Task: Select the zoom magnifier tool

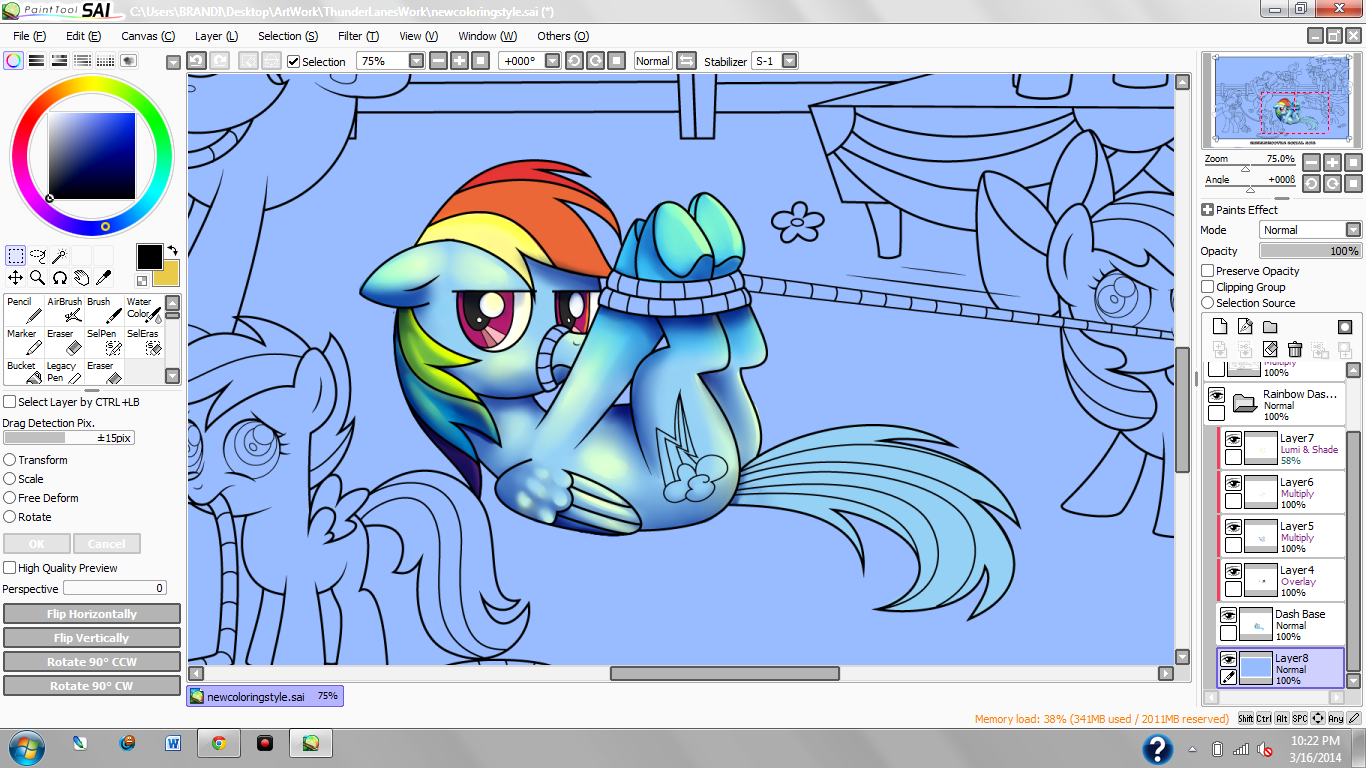Action: click(37, 278)
